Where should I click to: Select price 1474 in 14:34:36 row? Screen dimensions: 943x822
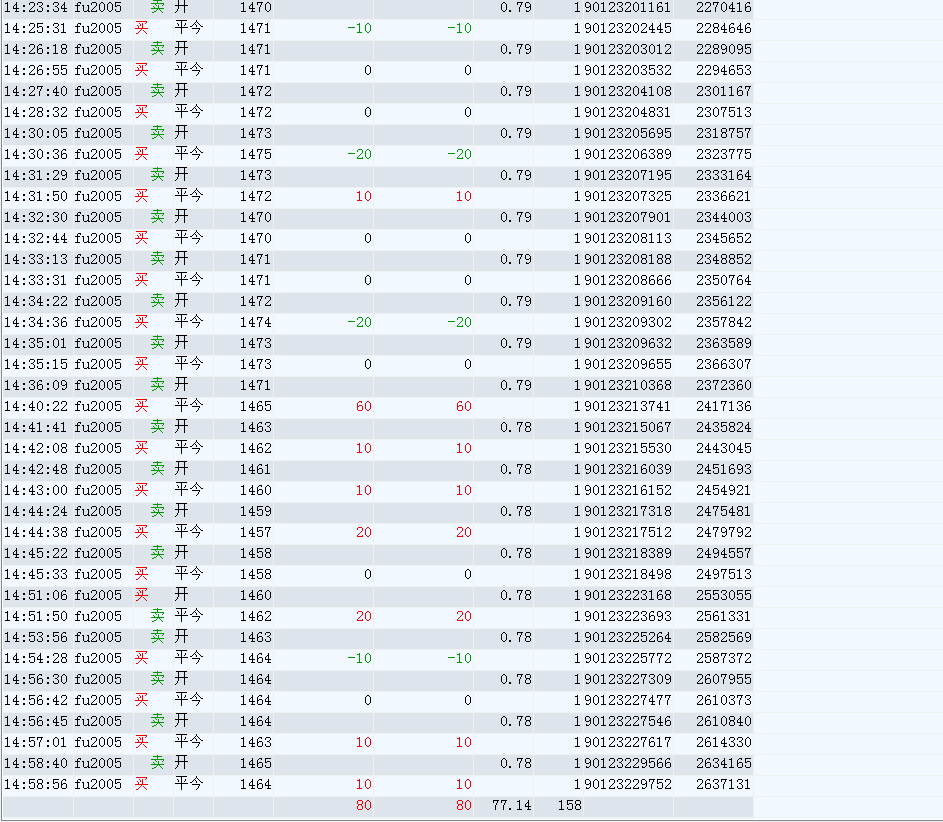256,323
